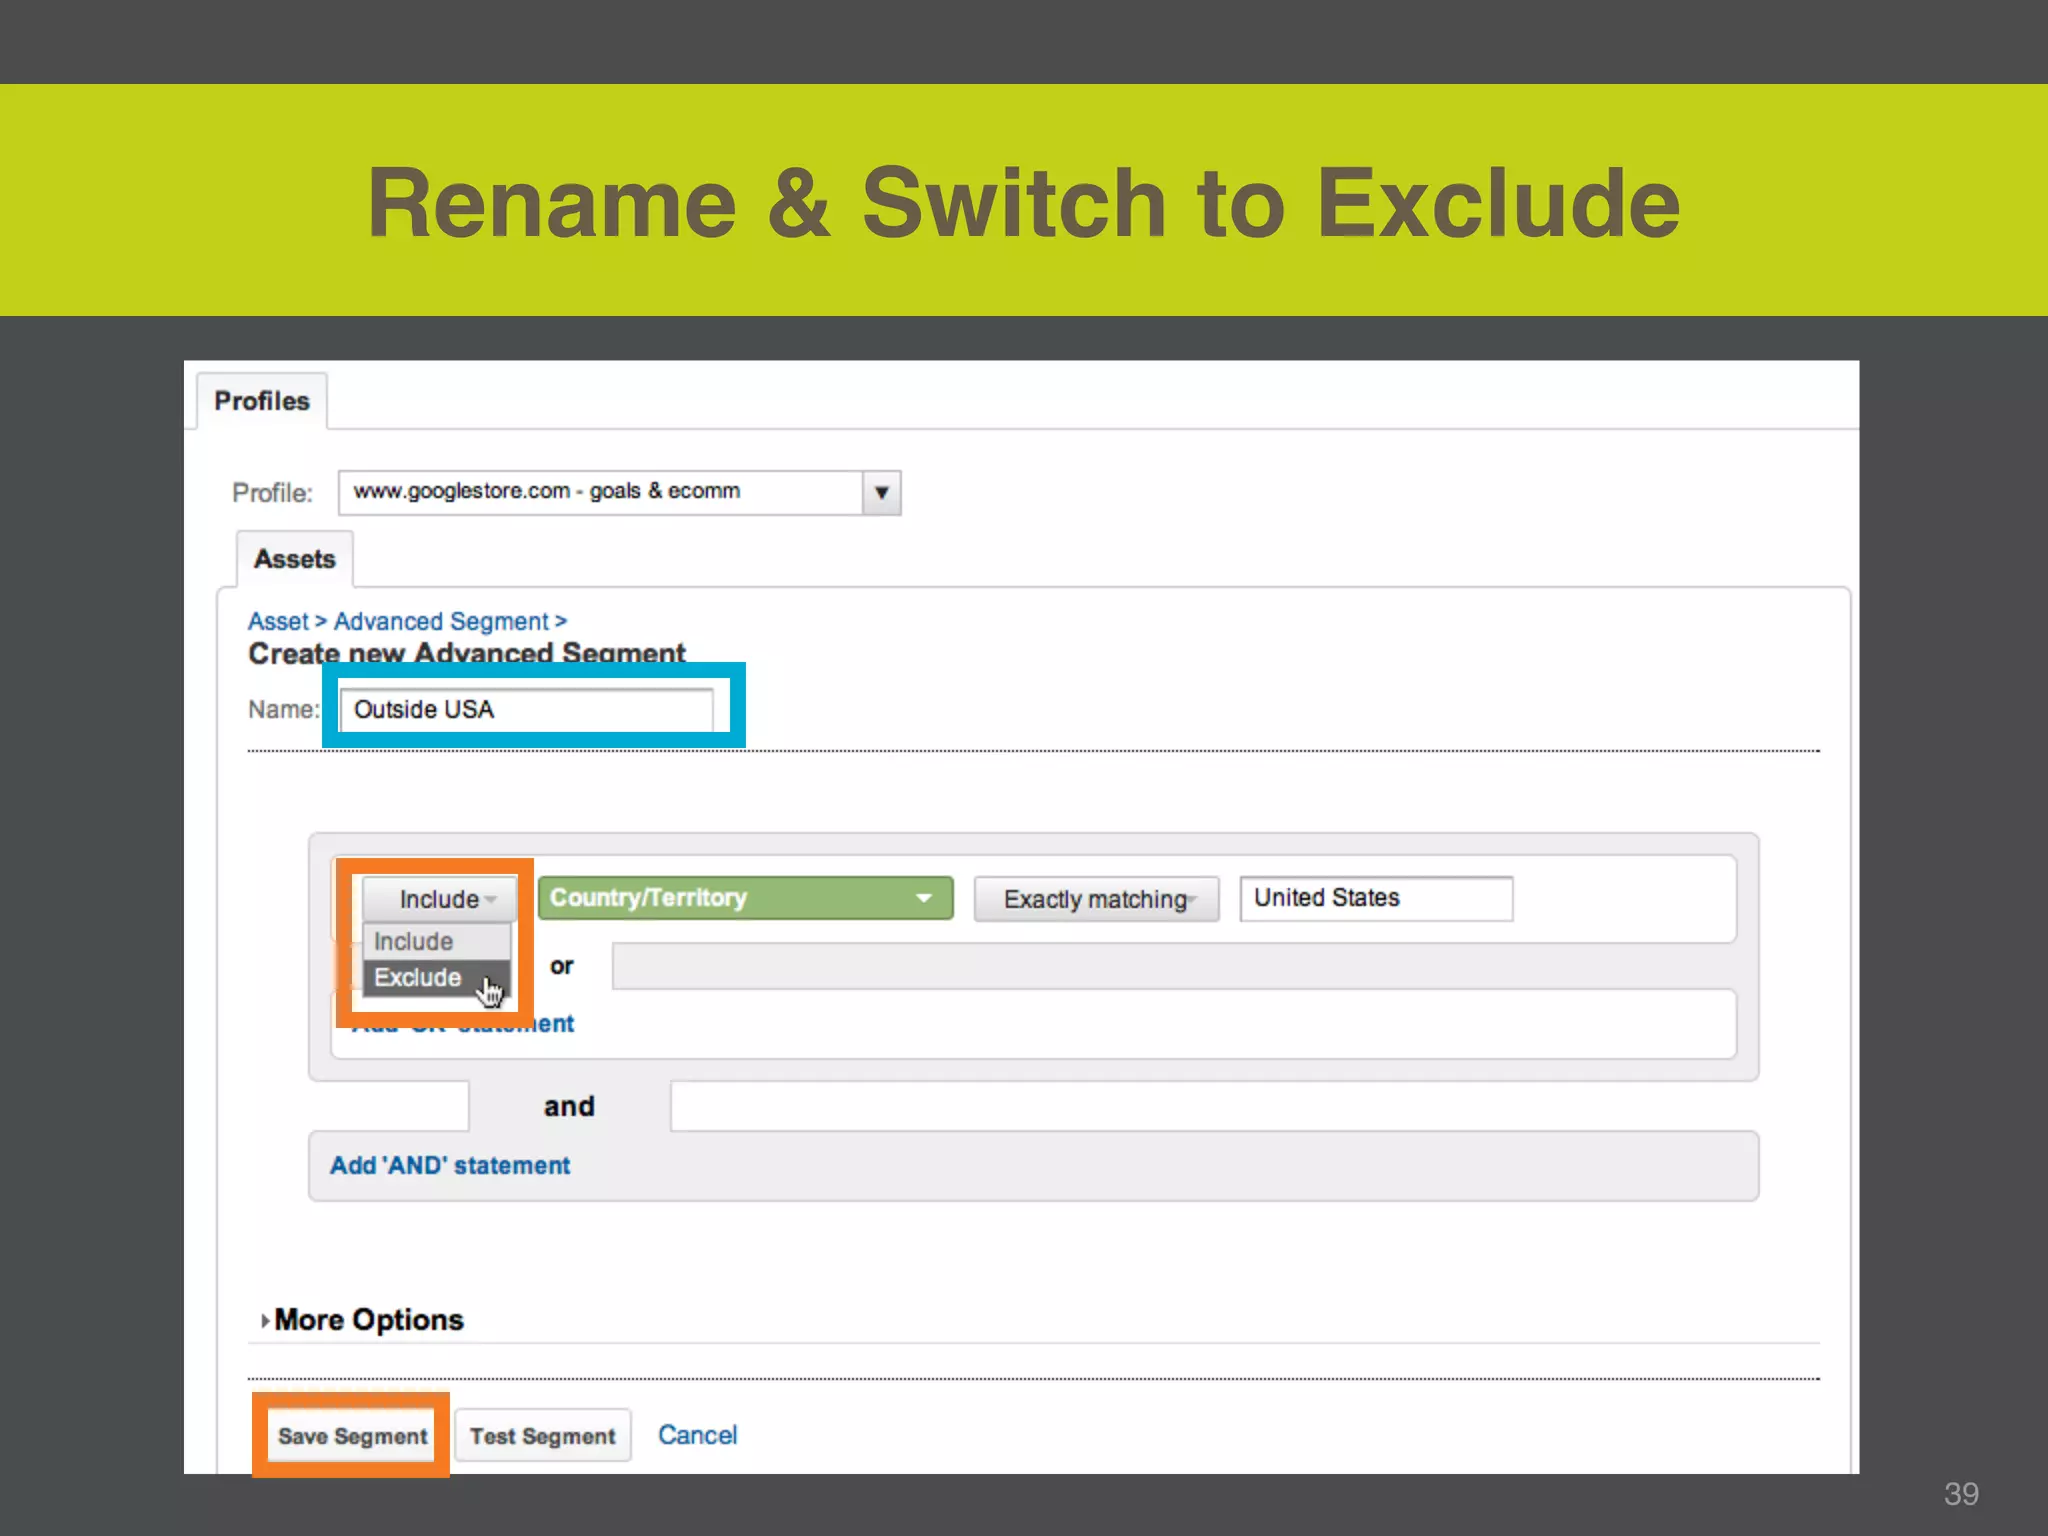Viewport: 2048px width, 1536px height.
Task: Click the United States value field
Action: 1376,898
